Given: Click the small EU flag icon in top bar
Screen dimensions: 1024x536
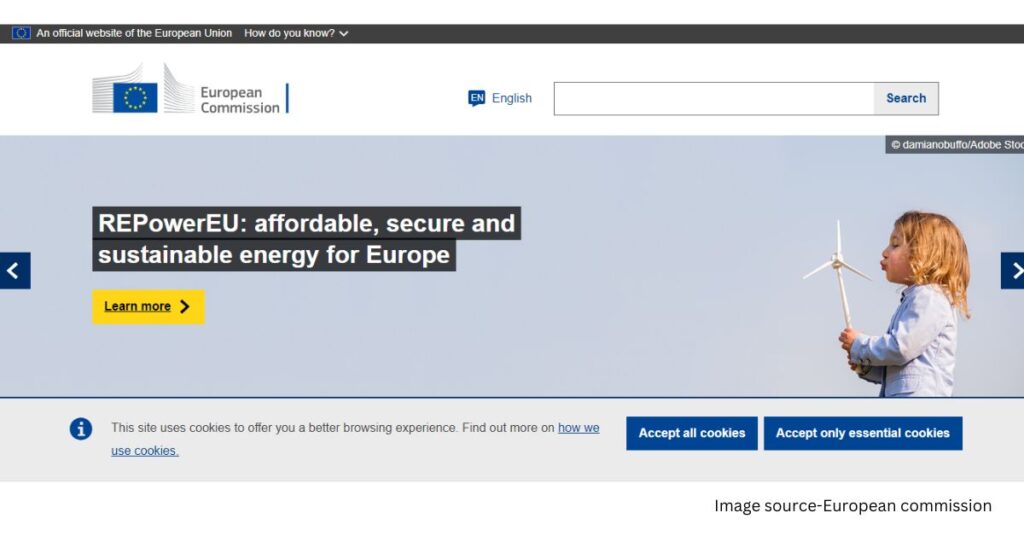Looking at the screenshot, I should tap(21, 33).
